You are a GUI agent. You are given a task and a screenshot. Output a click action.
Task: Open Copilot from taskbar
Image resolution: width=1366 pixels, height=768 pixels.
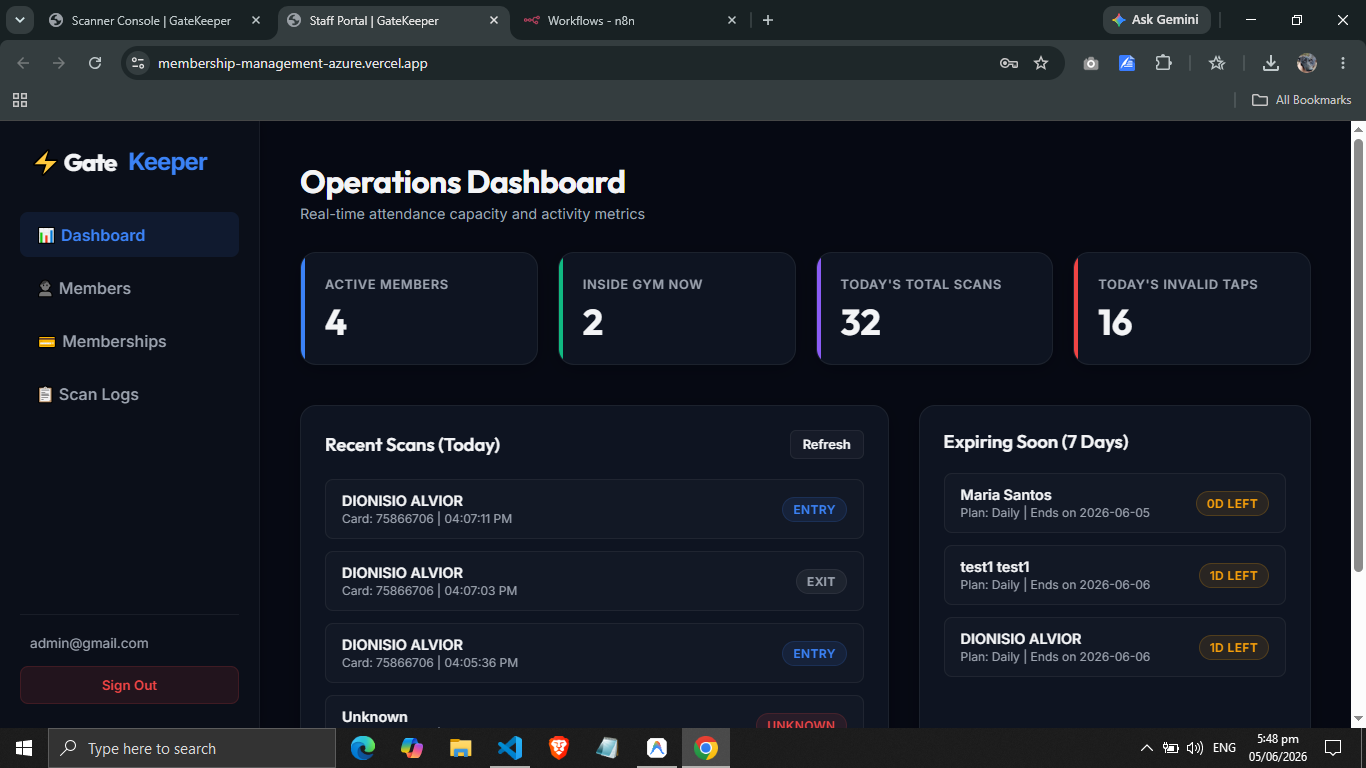coord(412,748)
